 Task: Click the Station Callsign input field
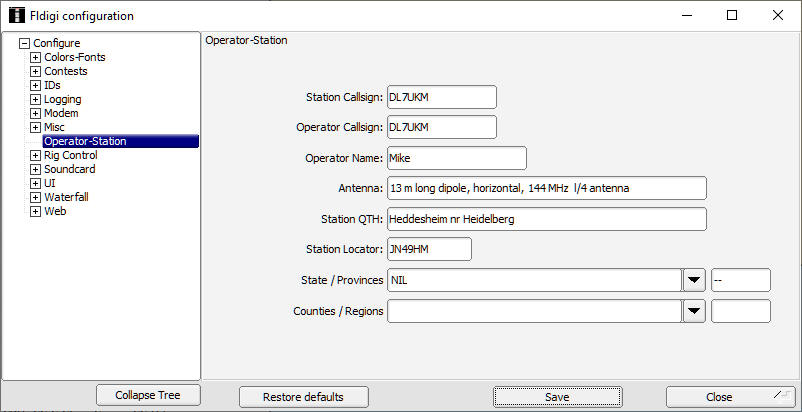tap(441, 97)
